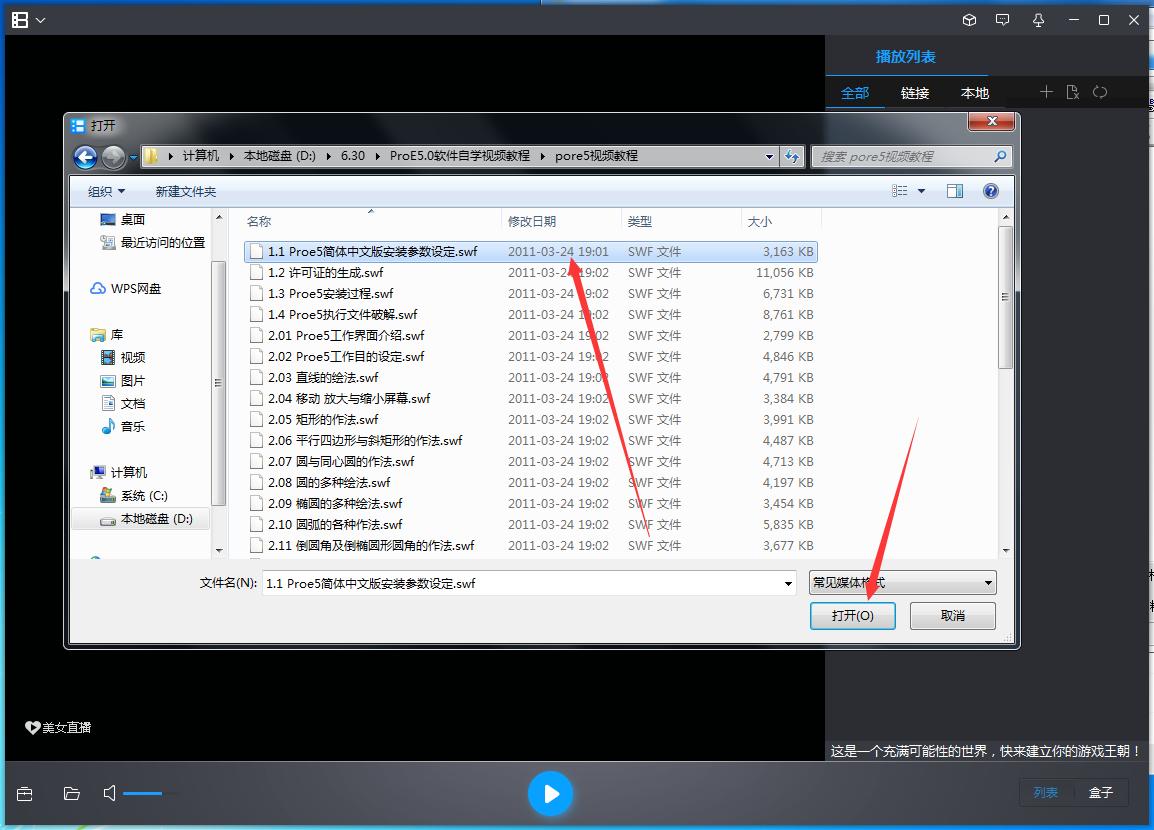Click the 取消 button
Screen dimensions: 1154x830
[952, 616]
